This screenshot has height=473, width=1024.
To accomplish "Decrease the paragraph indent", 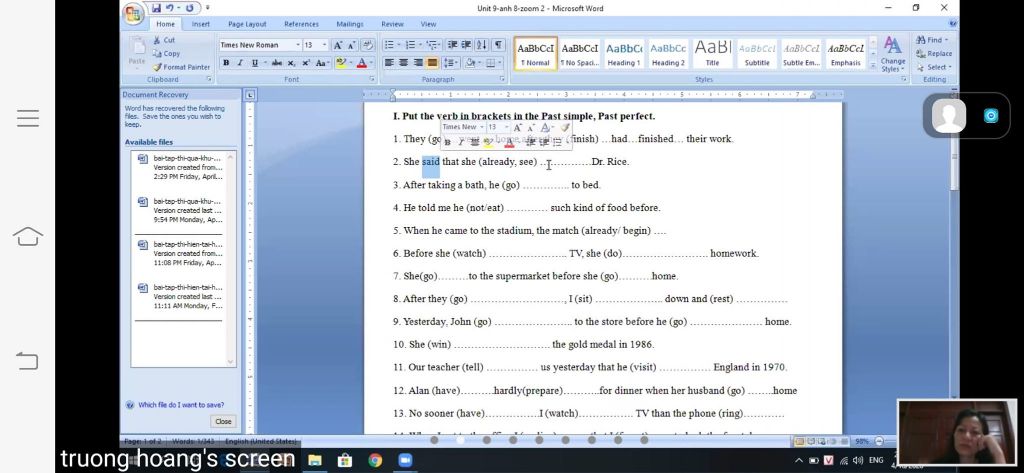I will tap(452, 45).
